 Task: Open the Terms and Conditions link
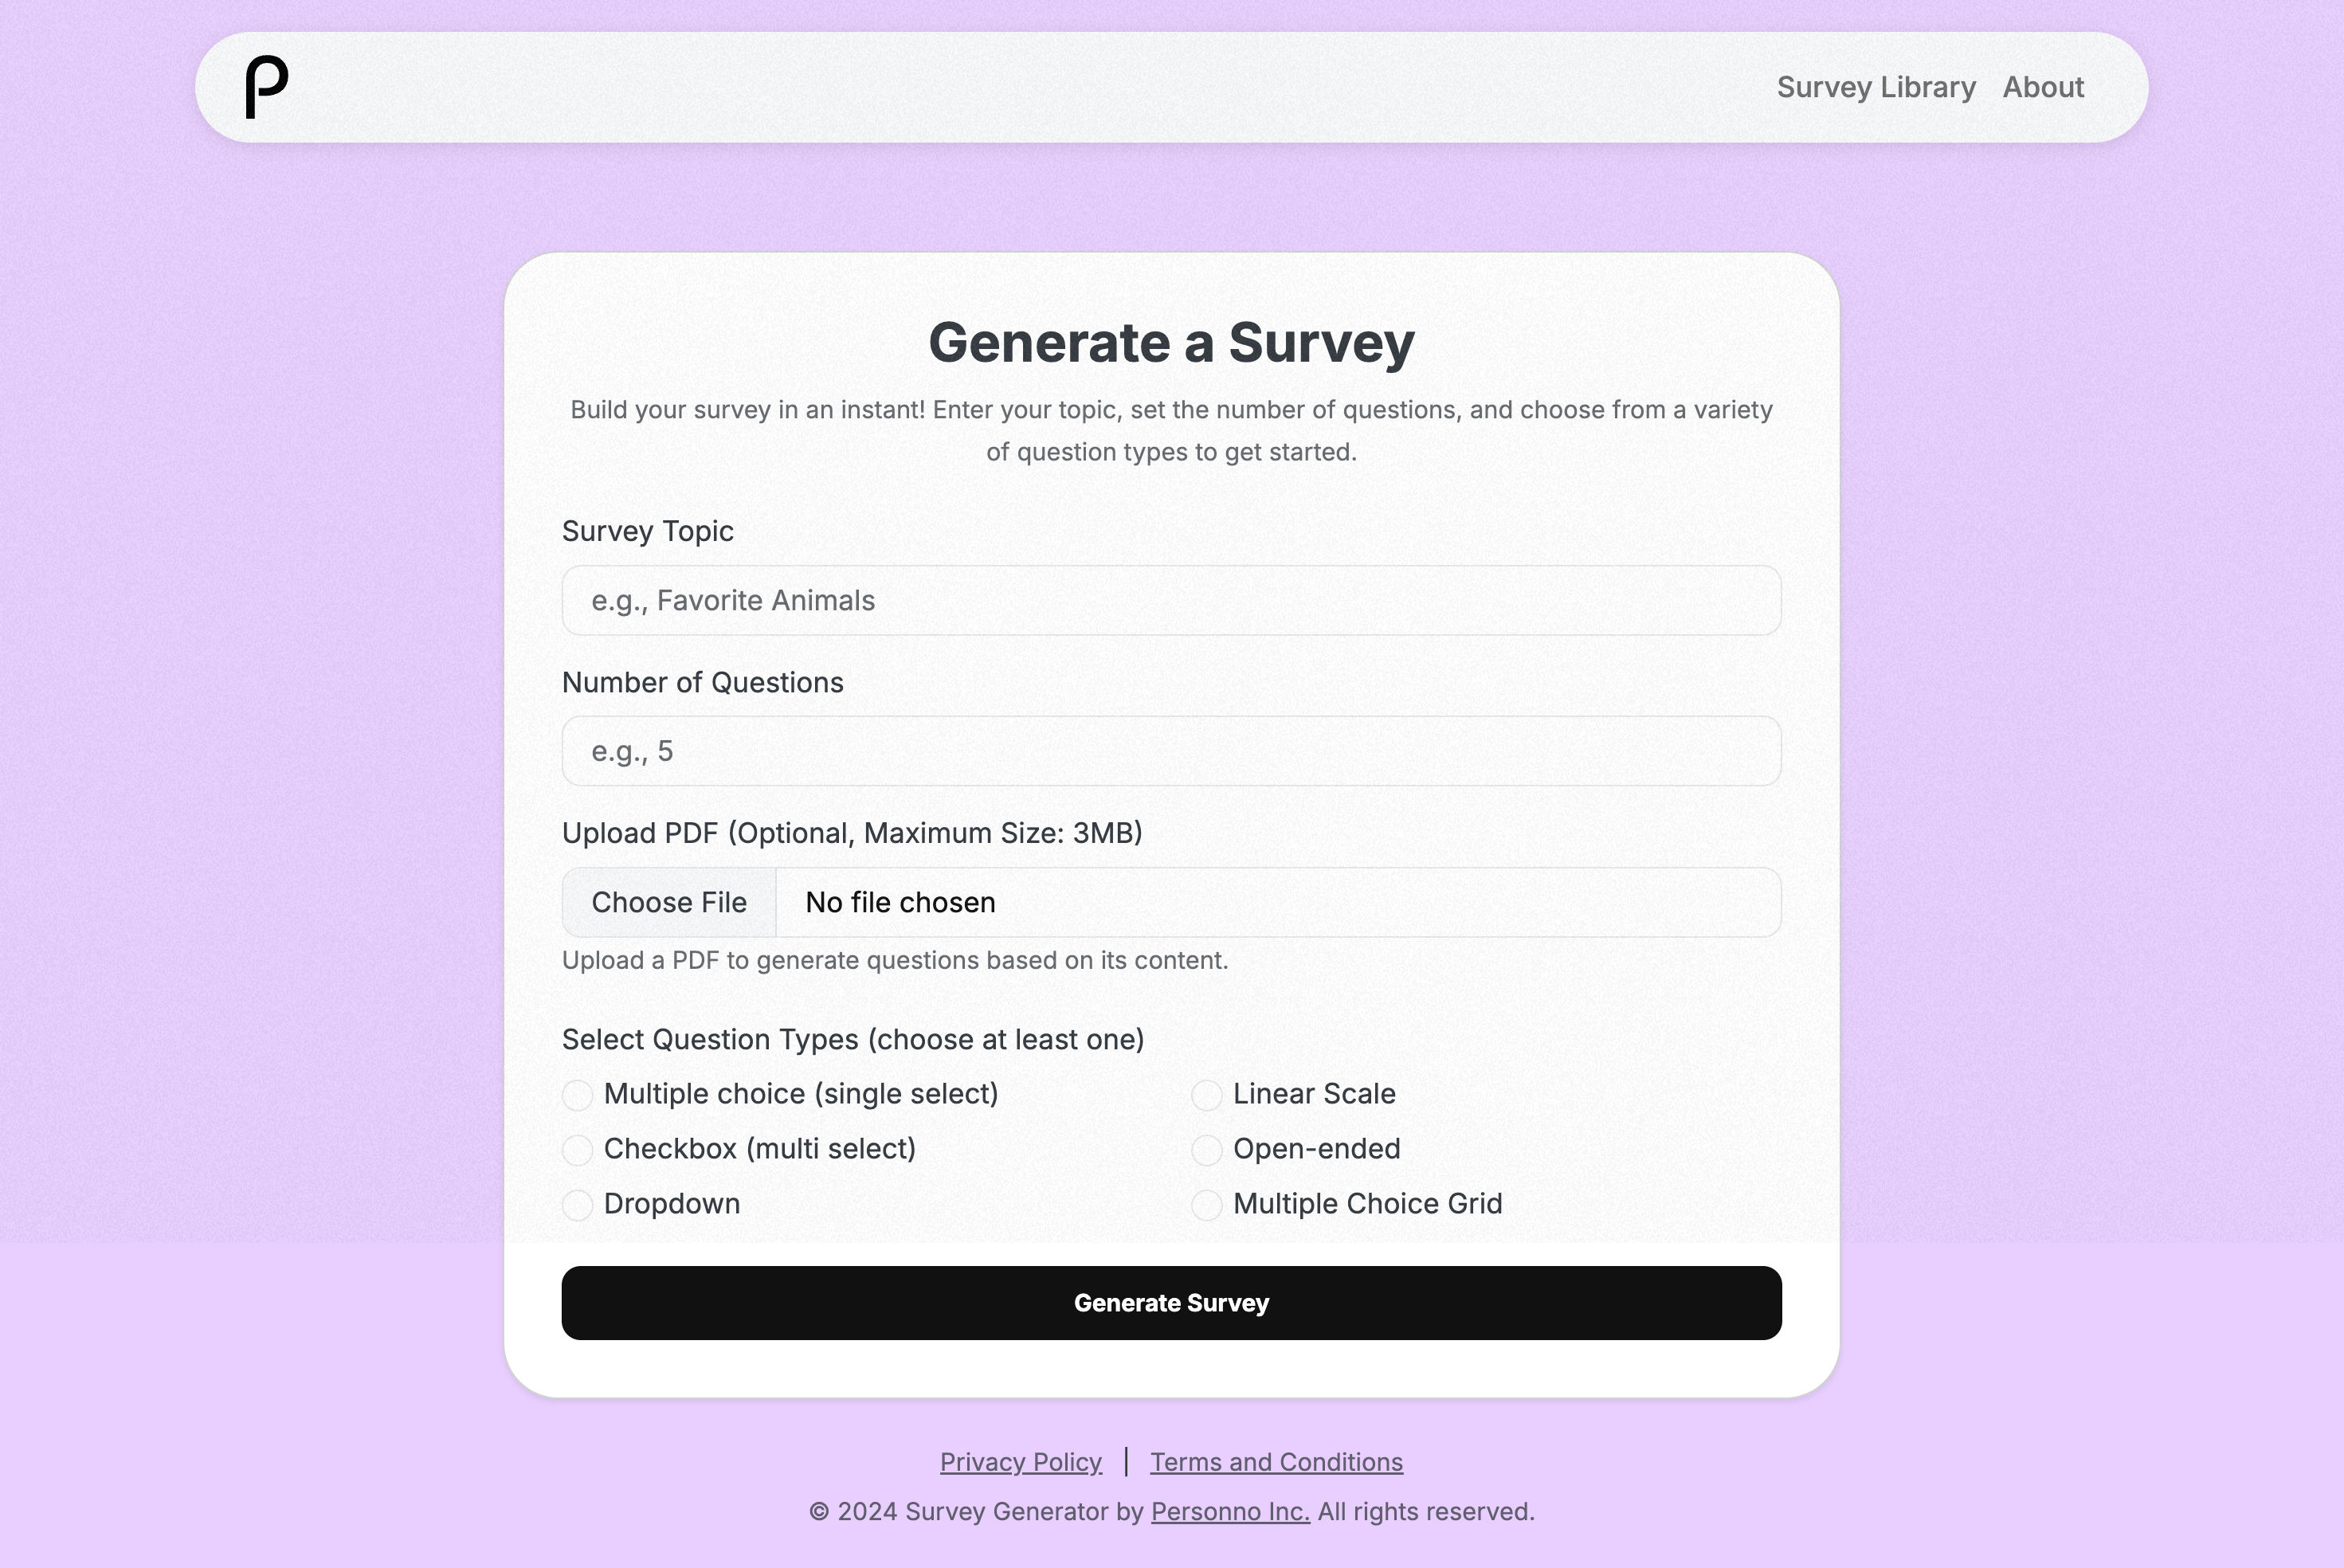click(x=1276, y=1462)
